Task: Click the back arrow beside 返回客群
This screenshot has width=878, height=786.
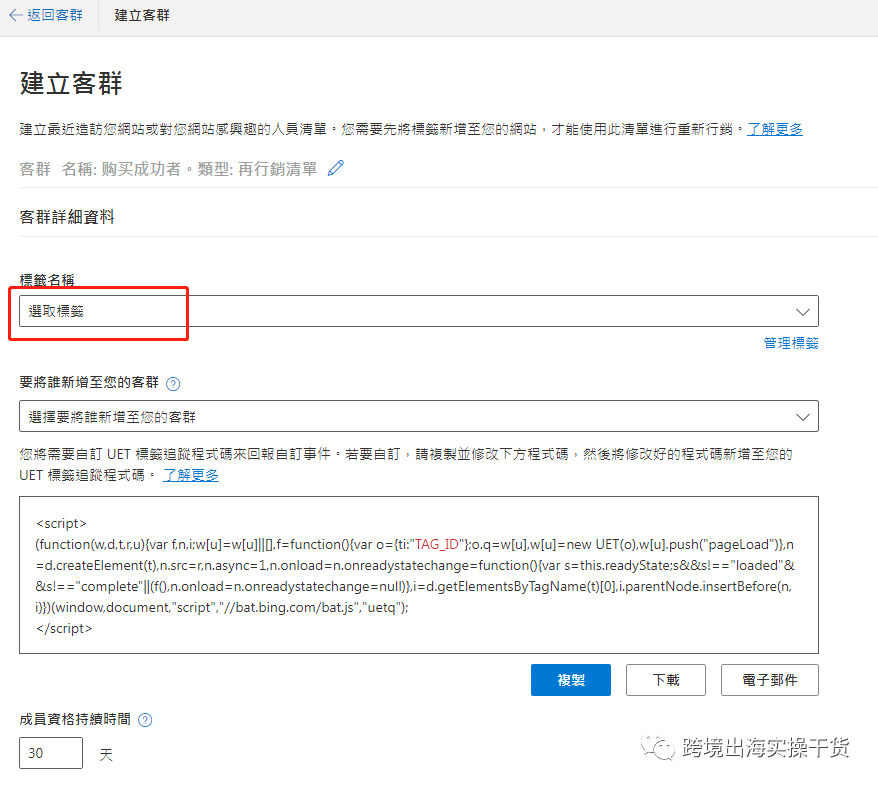Action: pos(12,15)
